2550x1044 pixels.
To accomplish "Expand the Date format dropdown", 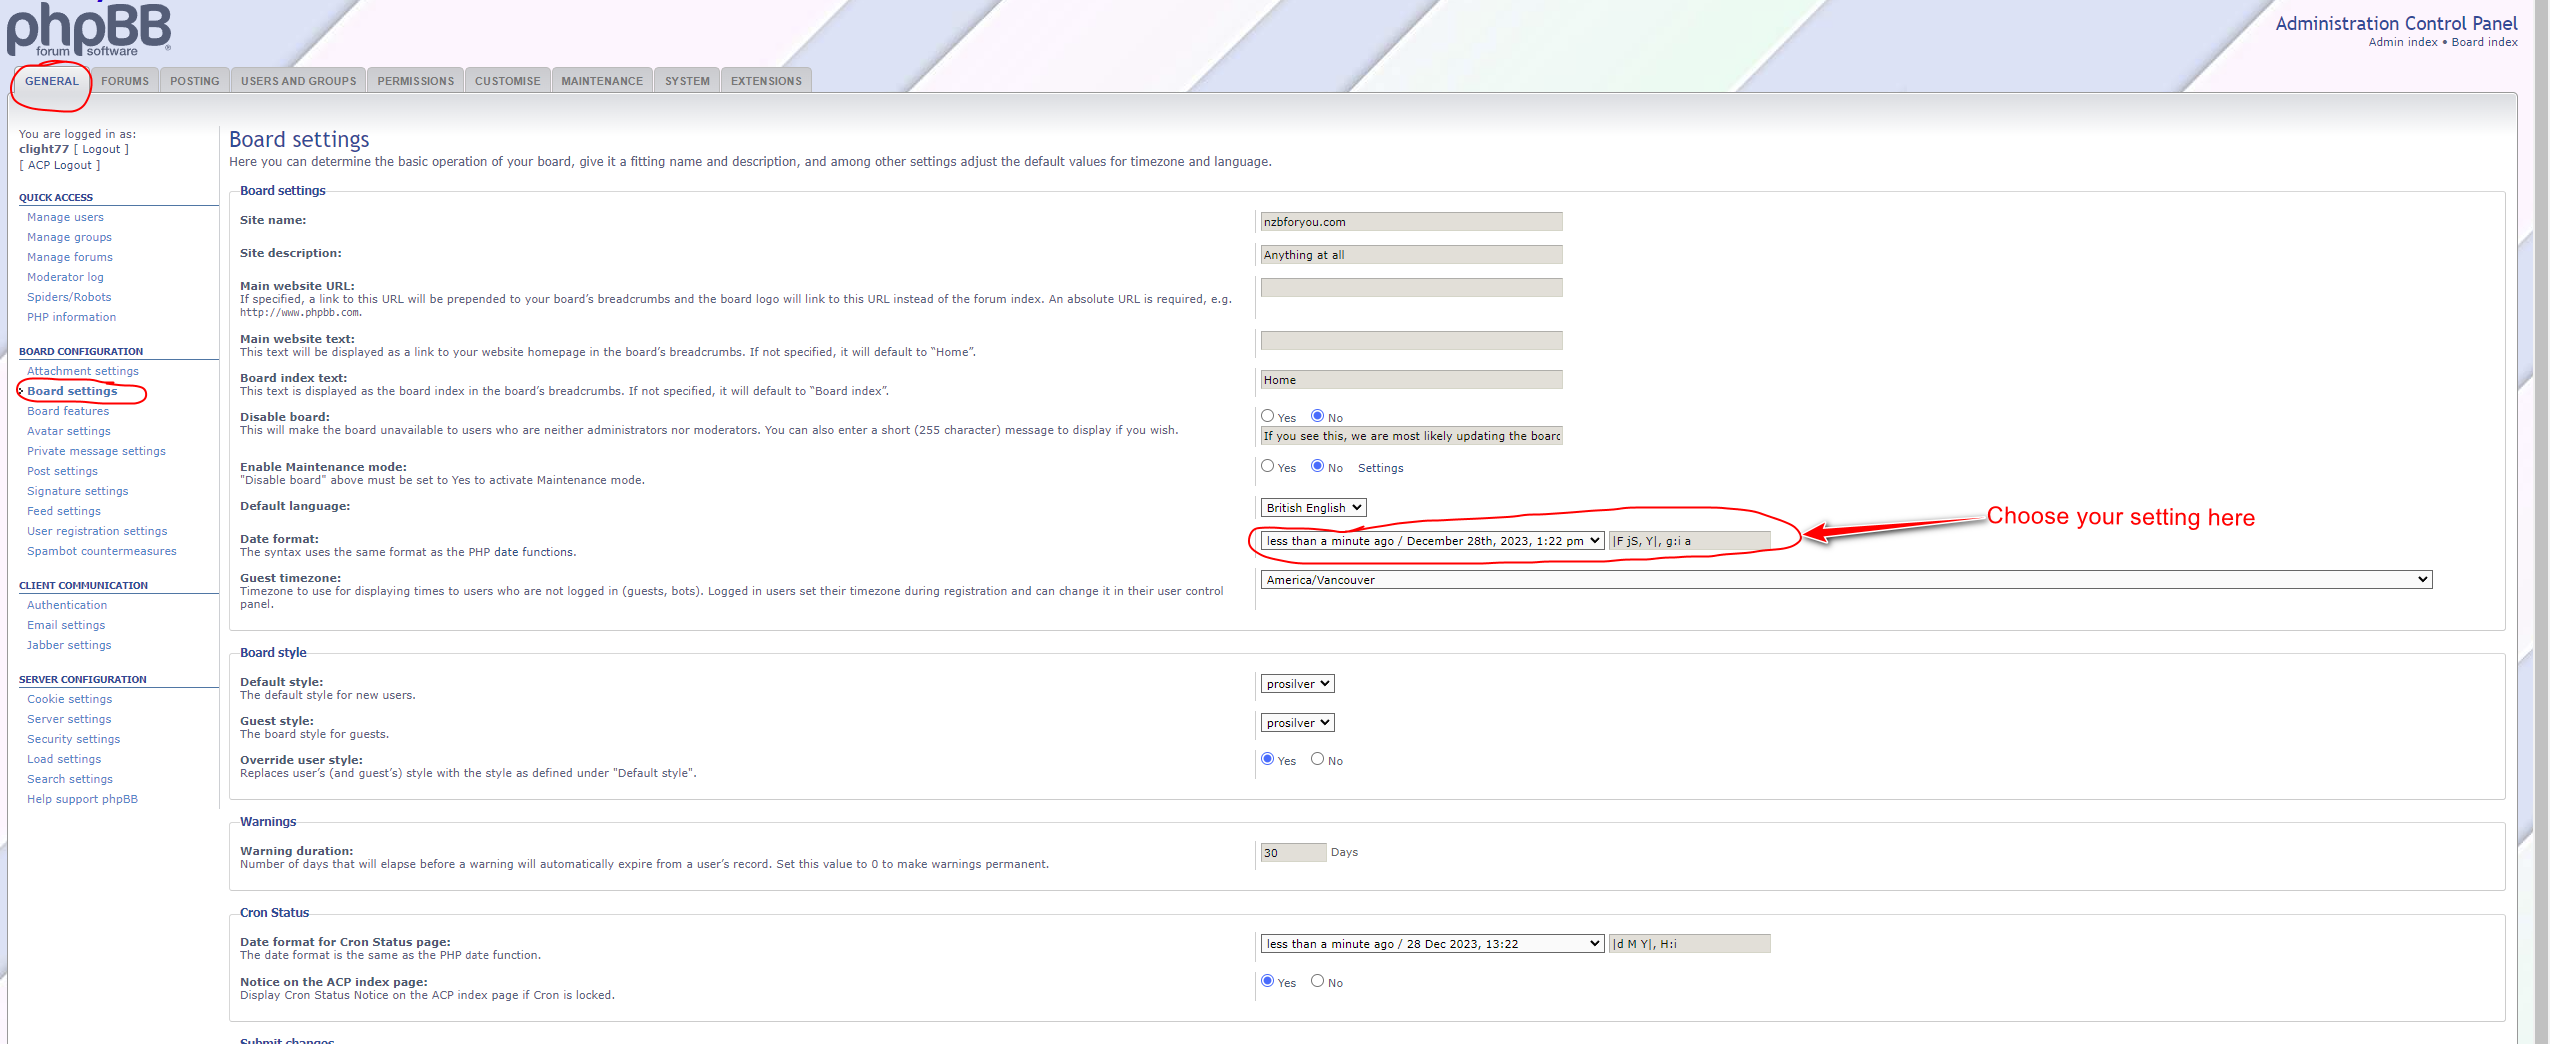I will (x=1432, y=541).
